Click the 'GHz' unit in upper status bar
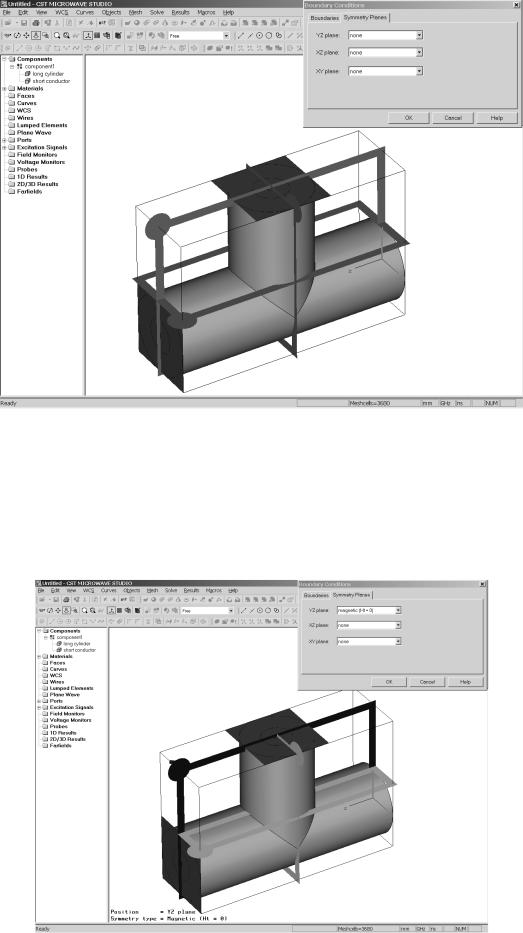 pyautogui.click(x=444, y=403)
